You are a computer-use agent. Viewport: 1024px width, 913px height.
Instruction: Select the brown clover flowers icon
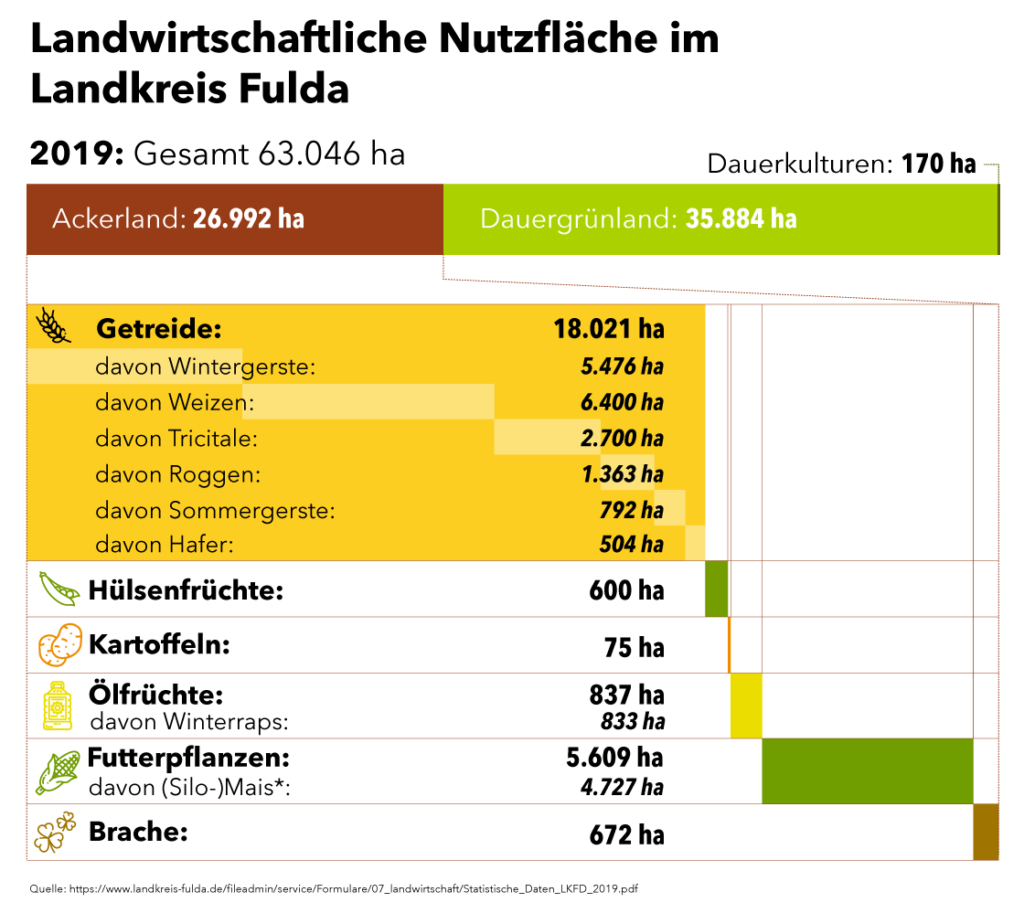point(55,832)
